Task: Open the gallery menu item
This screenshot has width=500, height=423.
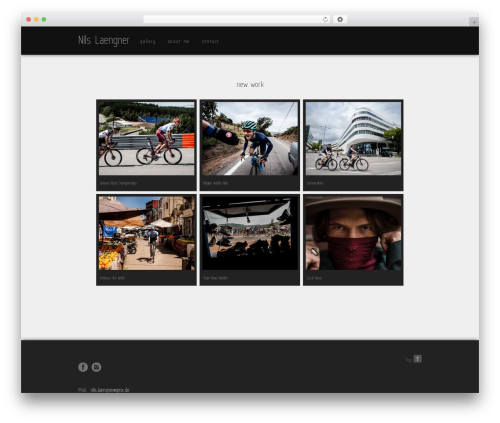Action: click(x=148, y=41)
